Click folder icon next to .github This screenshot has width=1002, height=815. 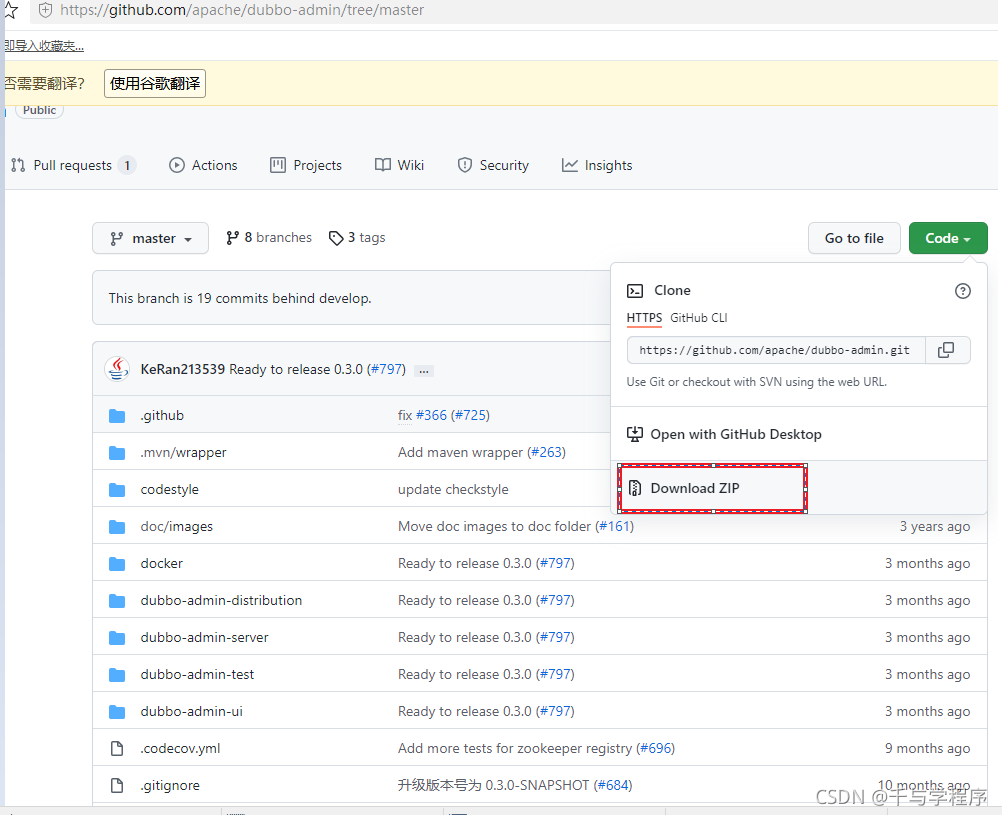(117, 415)
